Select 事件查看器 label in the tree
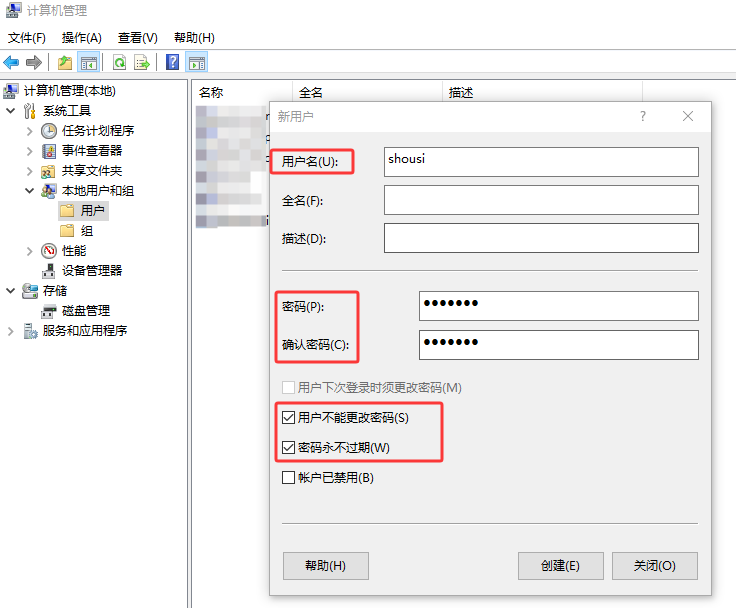 [92, 151]
